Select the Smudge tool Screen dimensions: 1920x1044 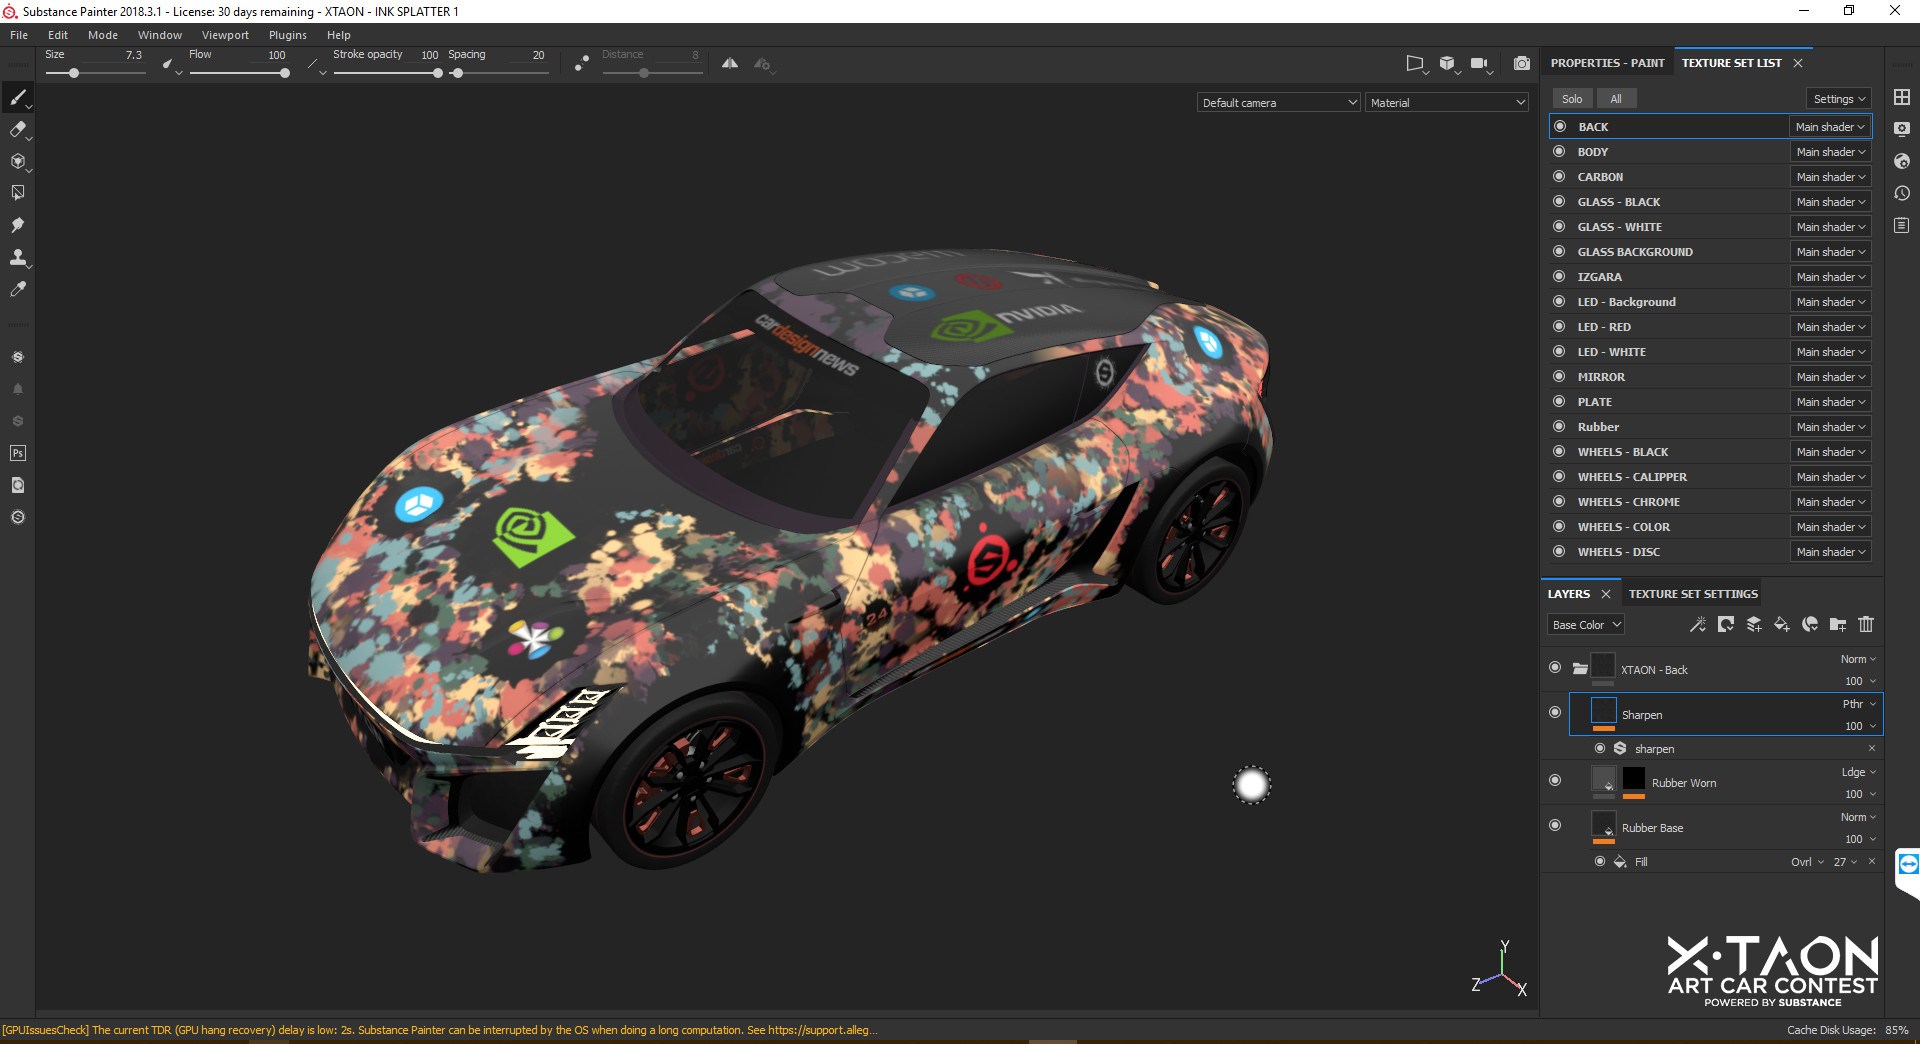17,225
